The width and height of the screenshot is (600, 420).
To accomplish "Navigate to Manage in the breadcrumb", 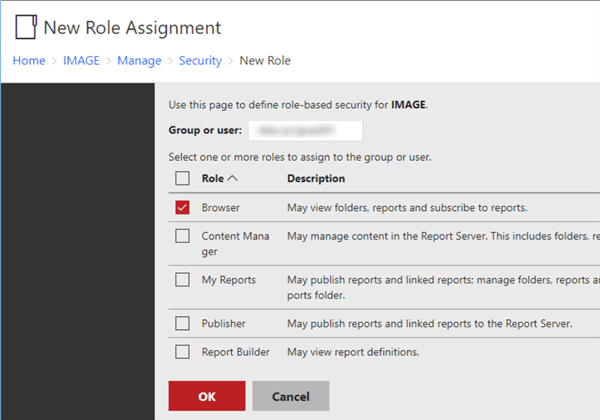I will pos(139,61).
